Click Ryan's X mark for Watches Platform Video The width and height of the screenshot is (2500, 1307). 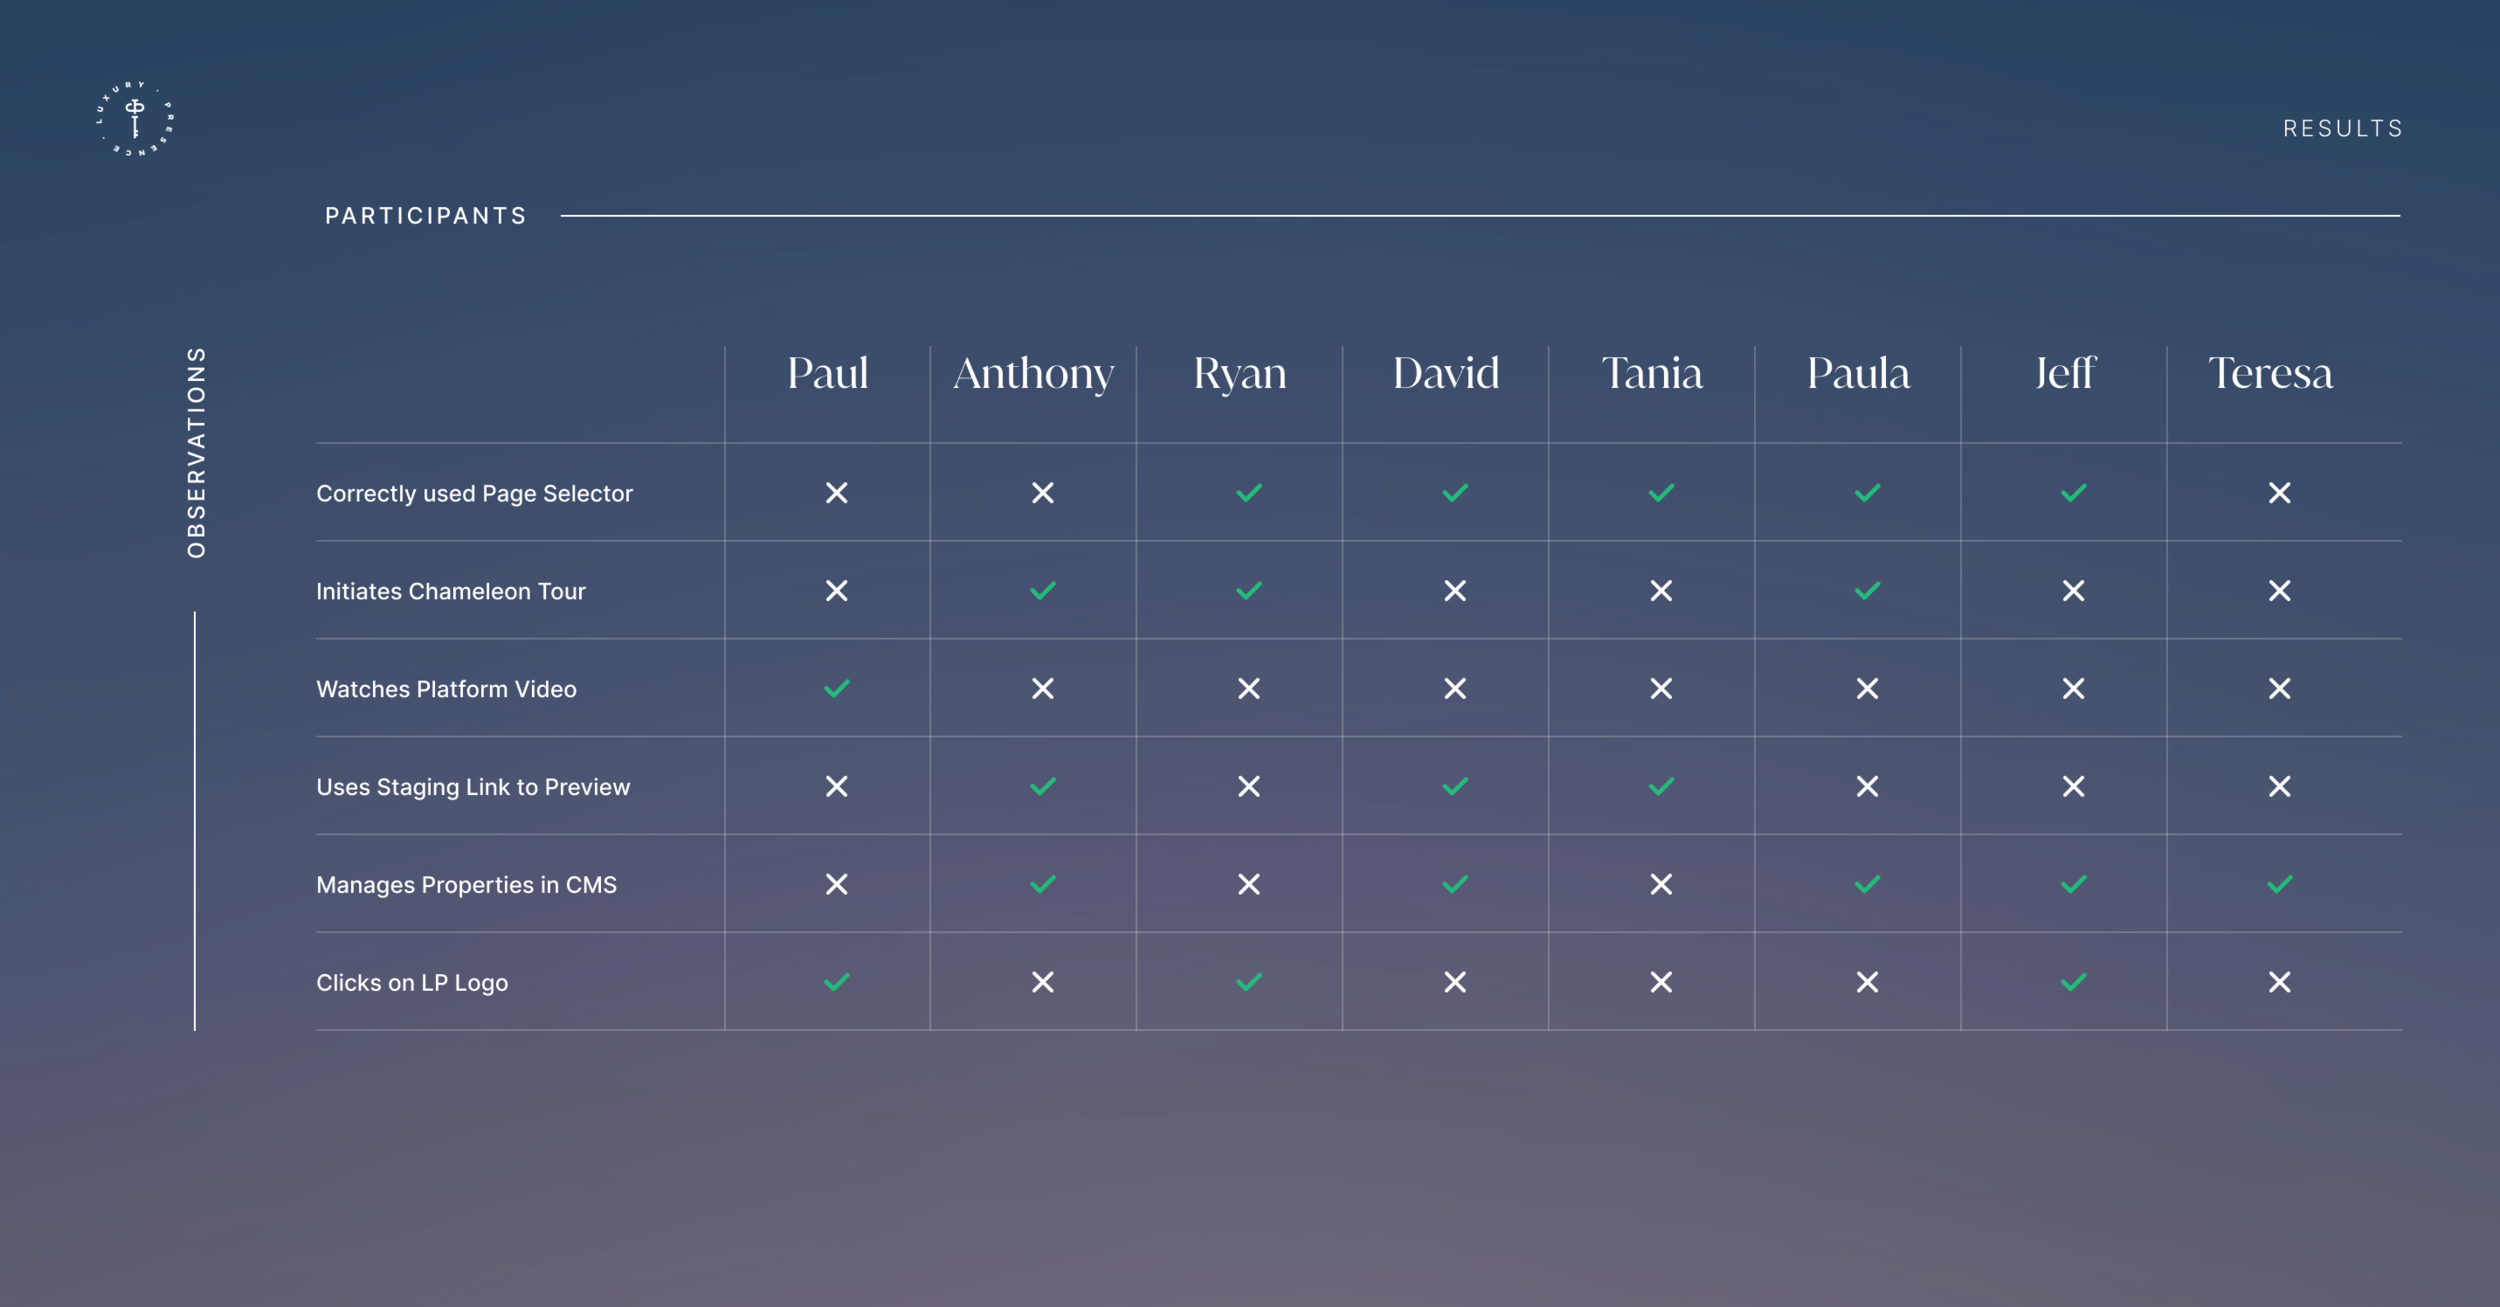[1248, 689]
